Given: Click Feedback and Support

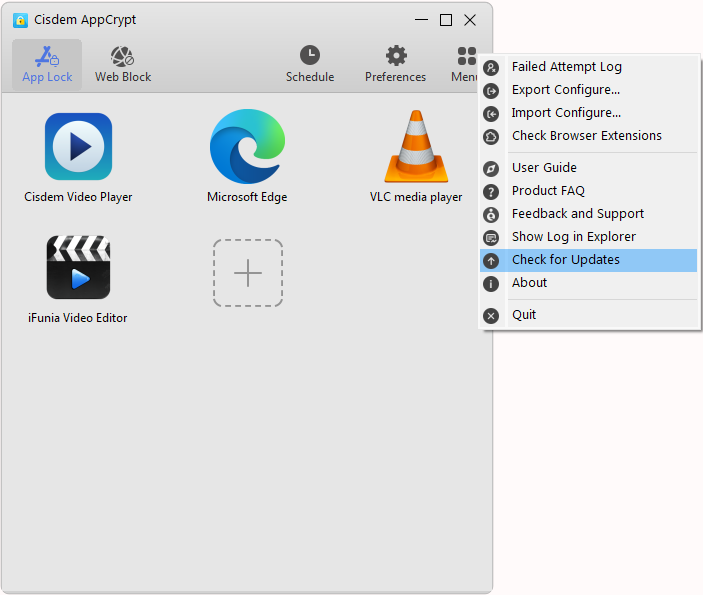Looking at the screenshot, I should [x=577, y=214].
